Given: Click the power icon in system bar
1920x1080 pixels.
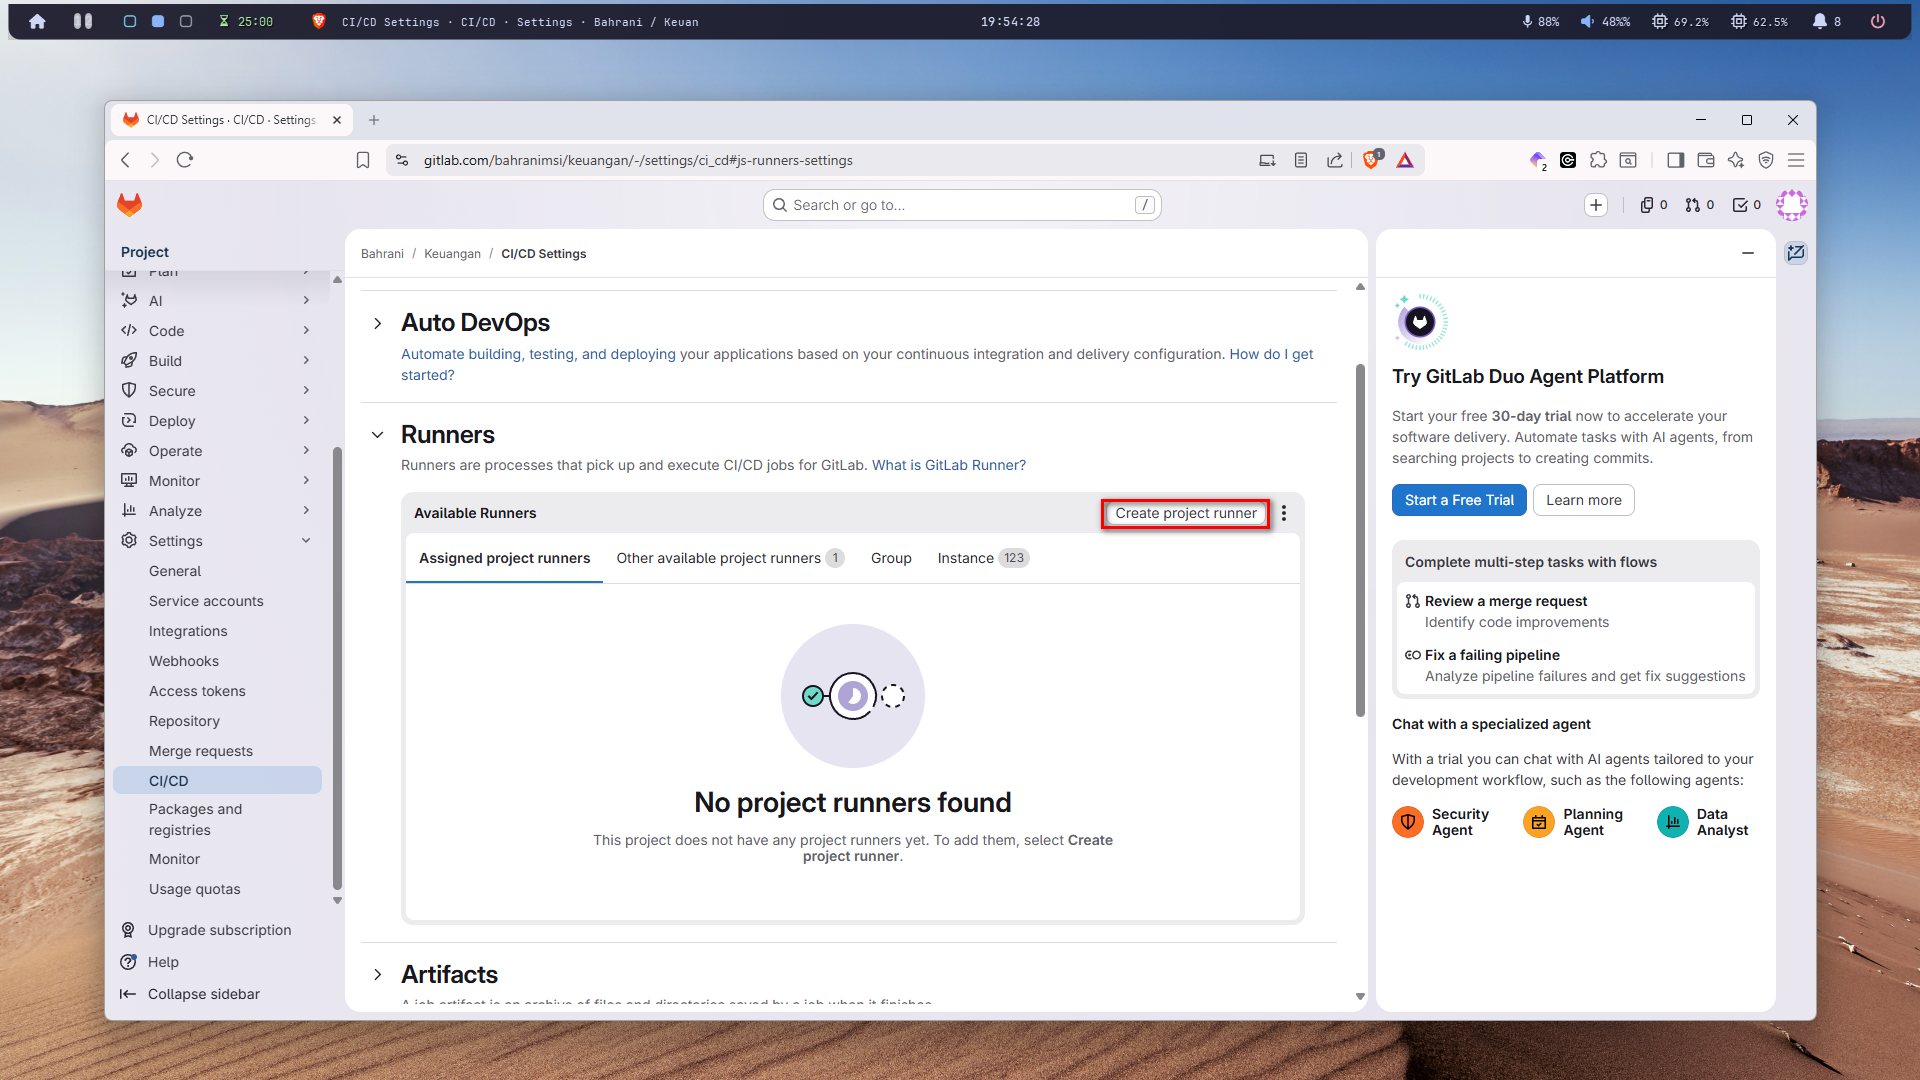Looking at the screenshot, I should 1878,21.
